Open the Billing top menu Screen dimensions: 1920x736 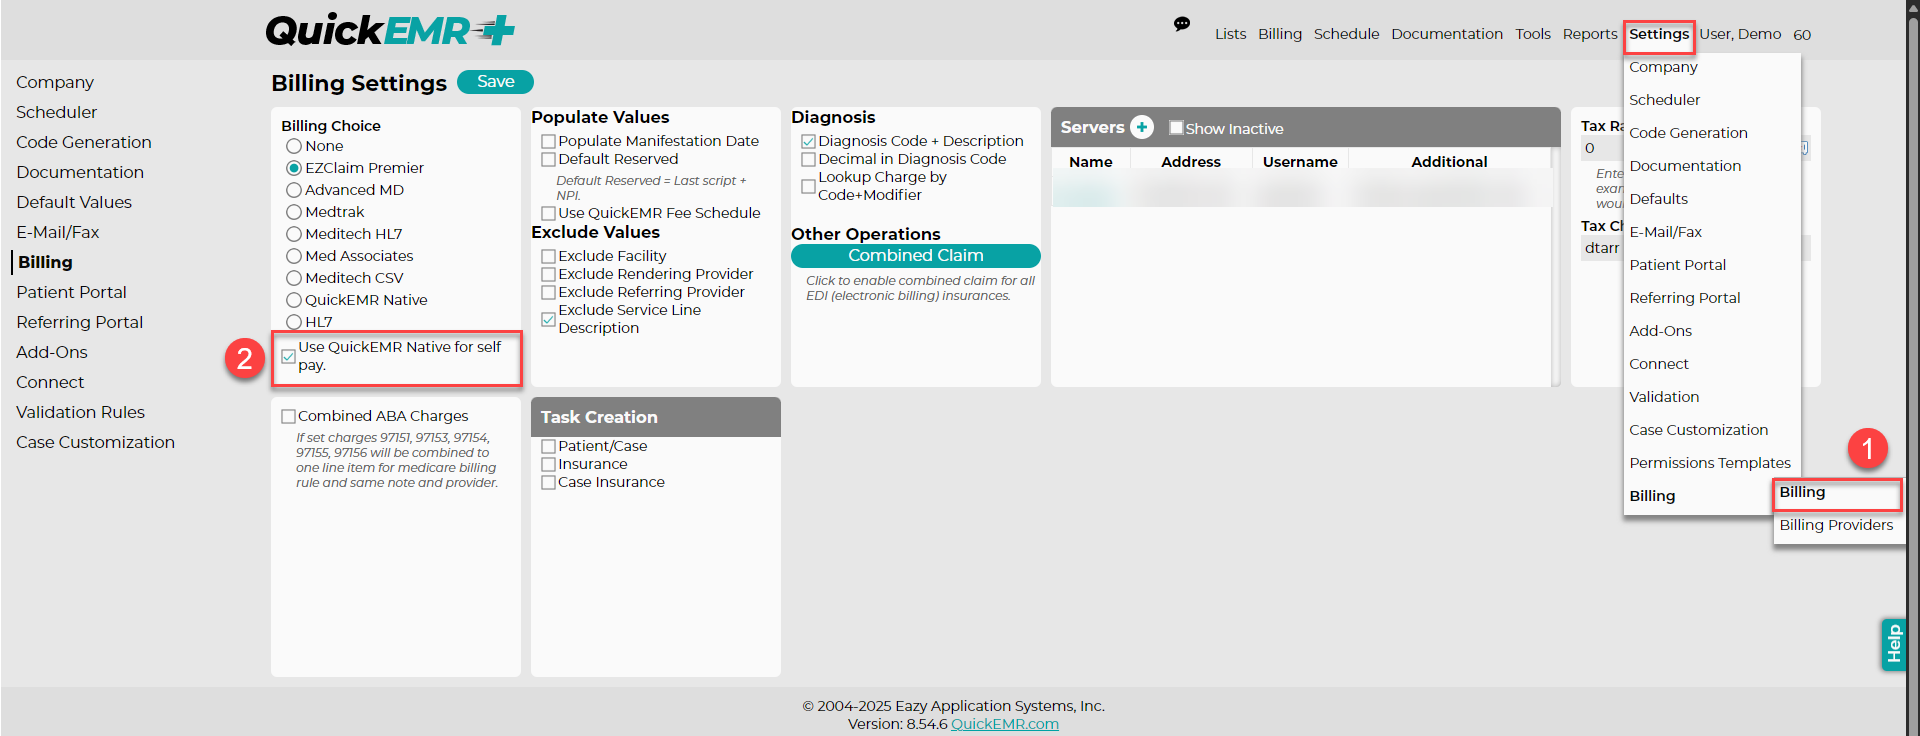[1280, 34]
